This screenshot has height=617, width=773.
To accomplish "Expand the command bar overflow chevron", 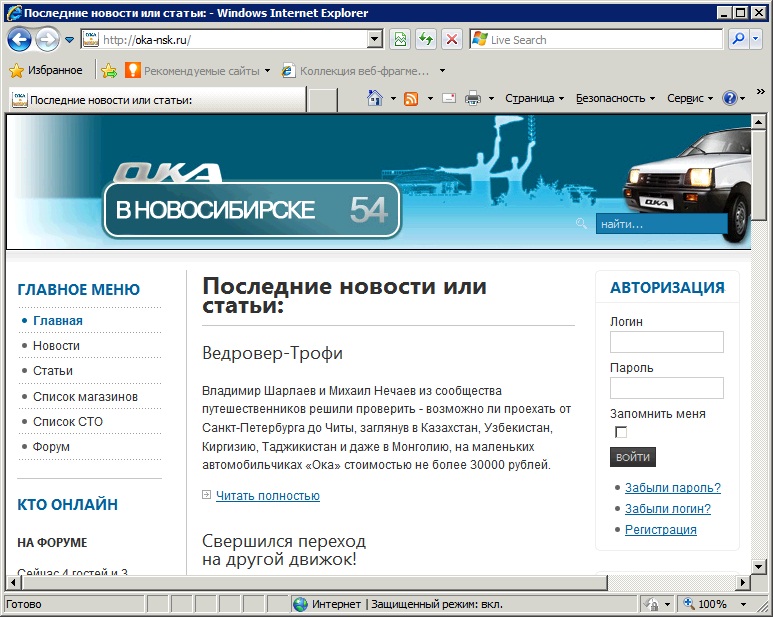I will [x=760, y=92].
